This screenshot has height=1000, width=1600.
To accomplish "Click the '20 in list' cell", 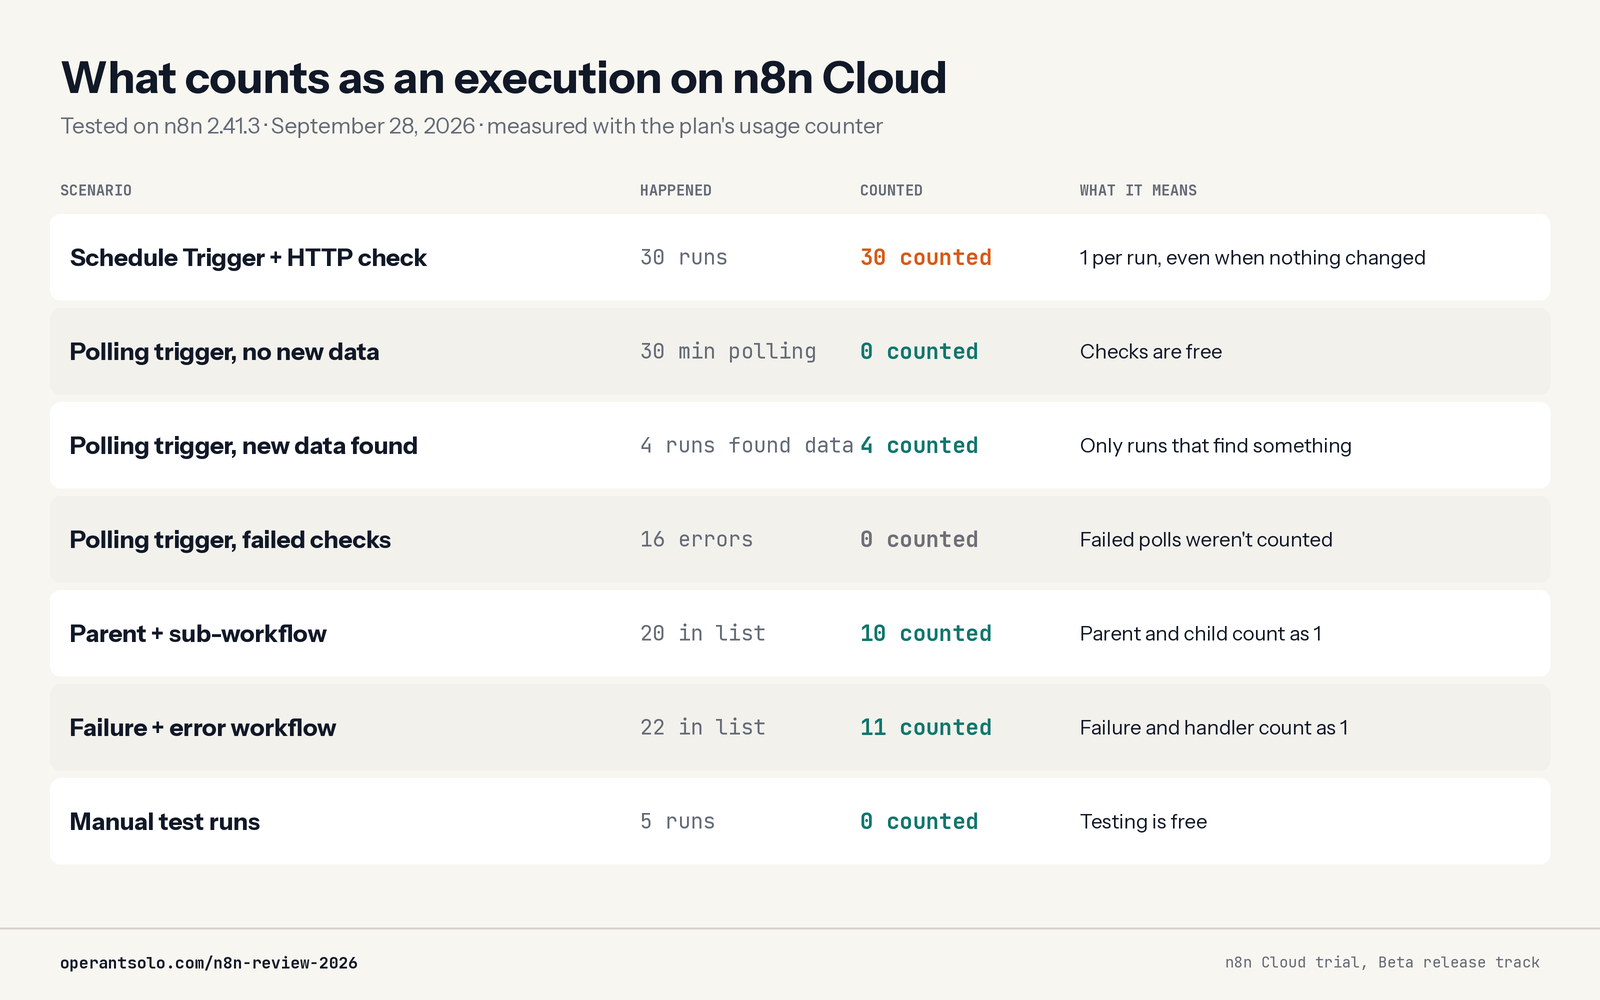I will click(x=703, y=634).
